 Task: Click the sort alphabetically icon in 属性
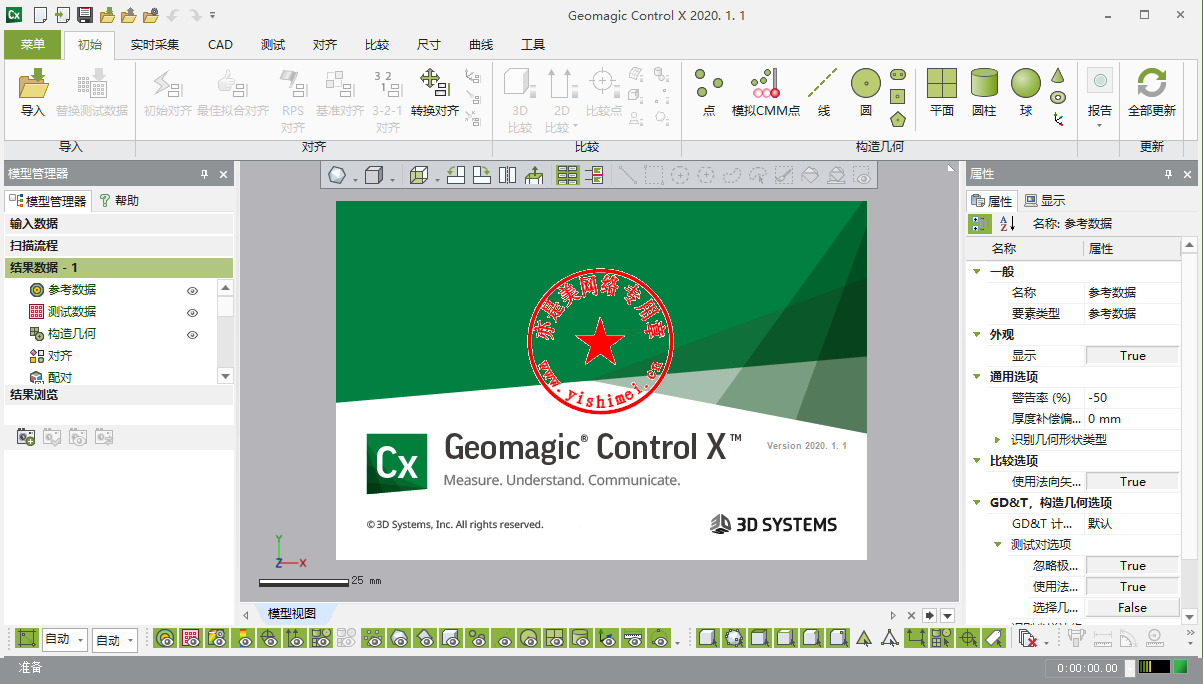[x=1008, y=224]
